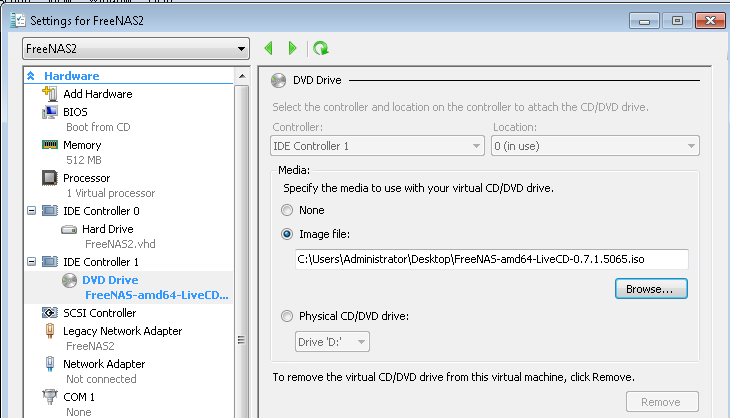Viewport: 730px width, 418px height.
Task: Click the Network Adapter icon
Action: click(x=50, y=364)
